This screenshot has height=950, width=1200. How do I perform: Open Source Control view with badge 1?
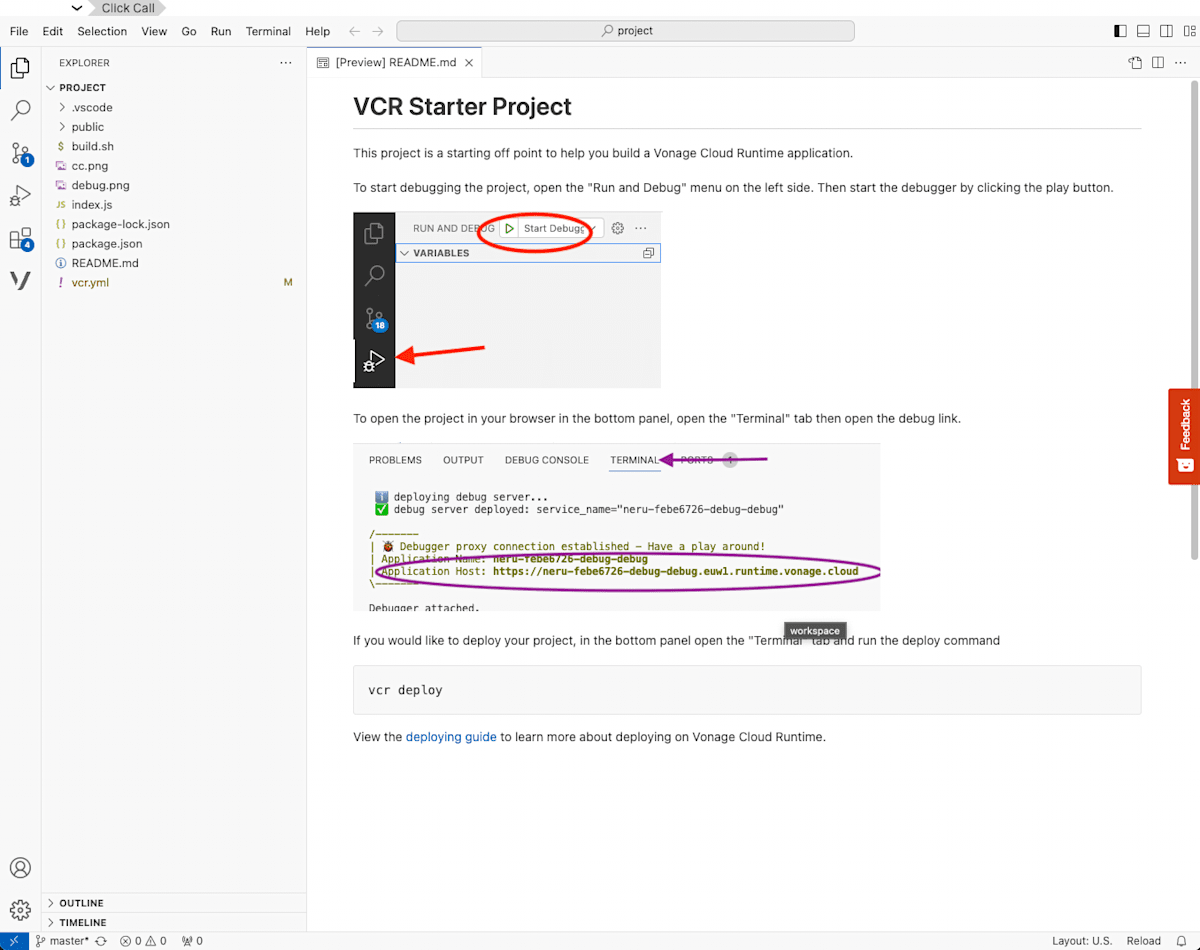click(20, 153)
